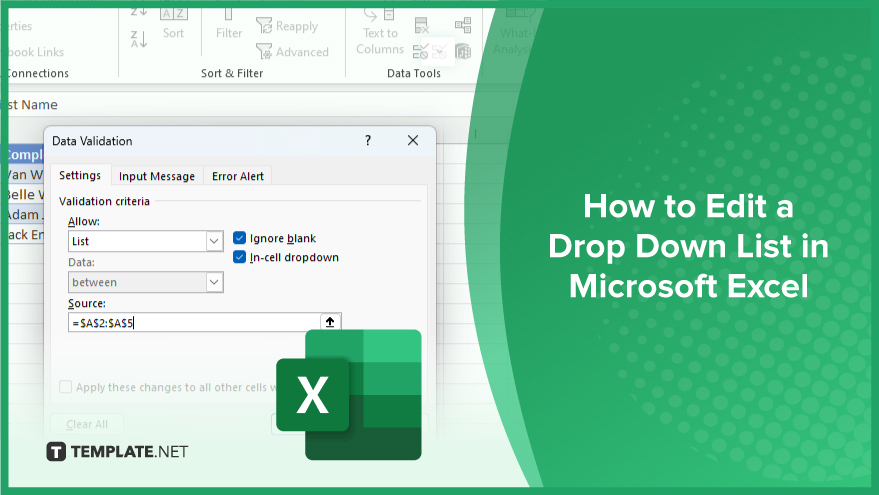Click the Source range selector arrow icon

[330, 322]
